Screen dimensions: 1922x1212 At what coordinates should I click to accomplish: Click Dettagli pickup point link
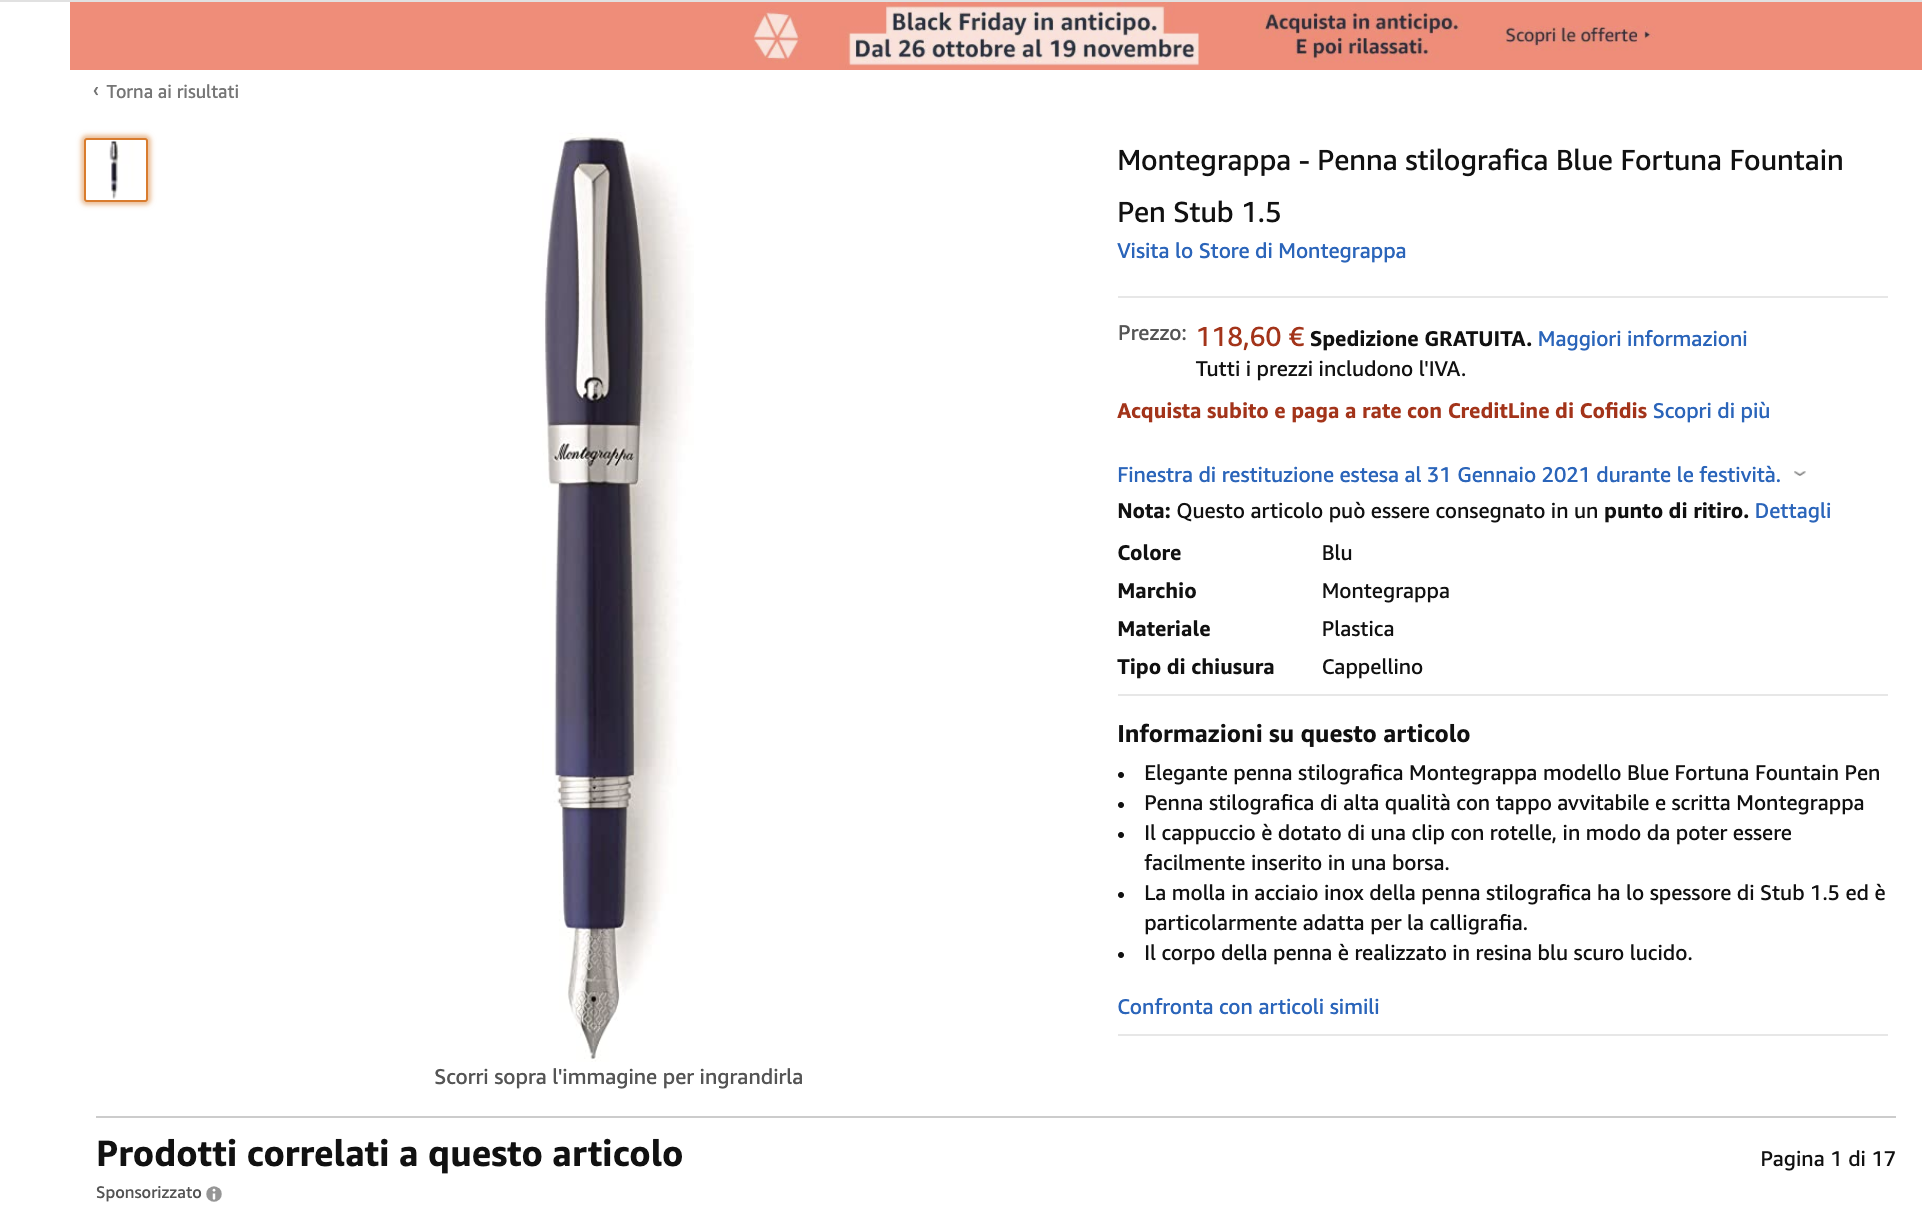tap(1792, 511)
